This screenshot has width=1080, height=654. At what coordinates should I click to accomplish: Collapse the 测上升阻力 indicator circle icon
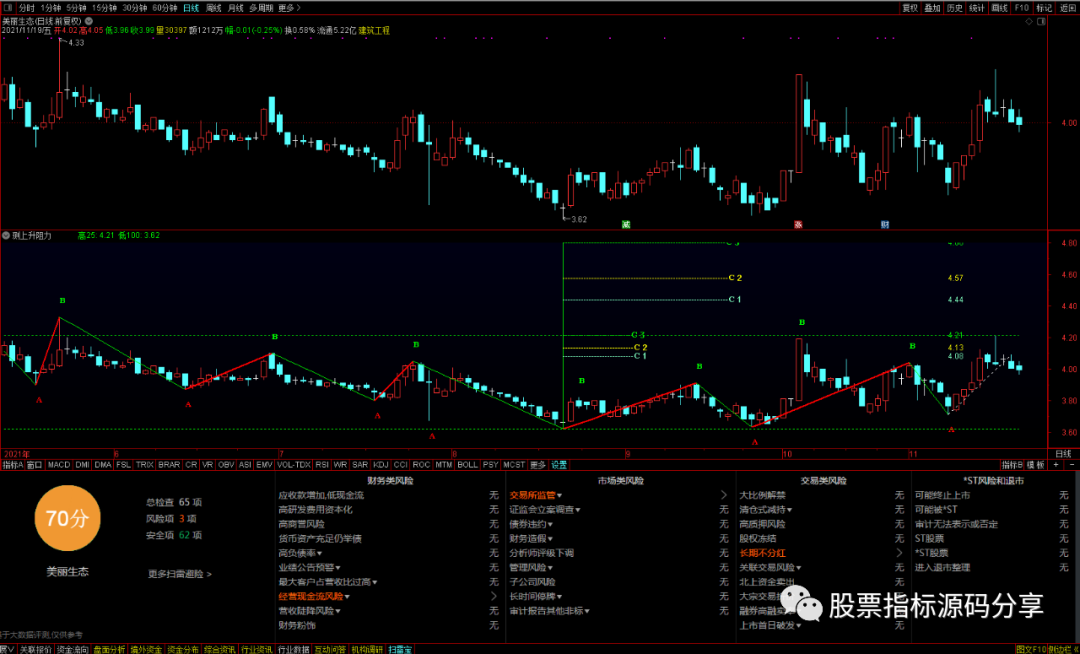(6, 235)
